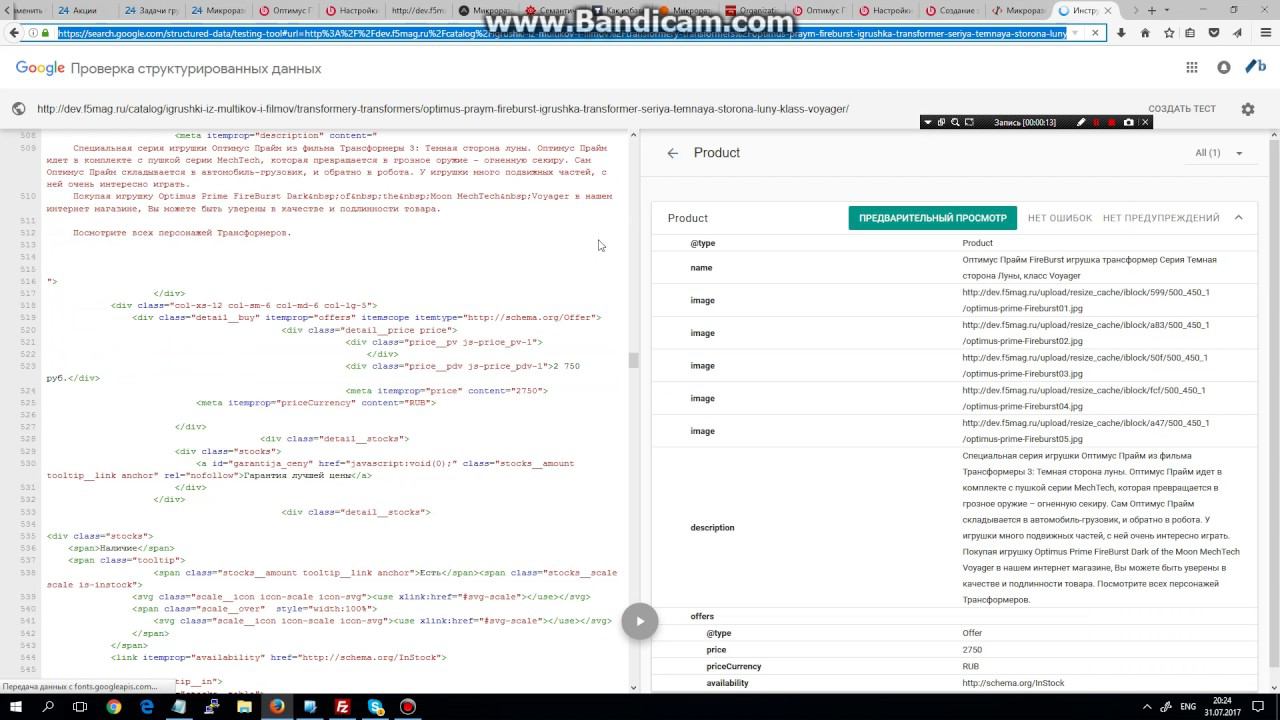This screenshot has height=720, width=1280.
Task: Click the НЕТ ОШИБОК label
Action: [x=1060, y=218]
